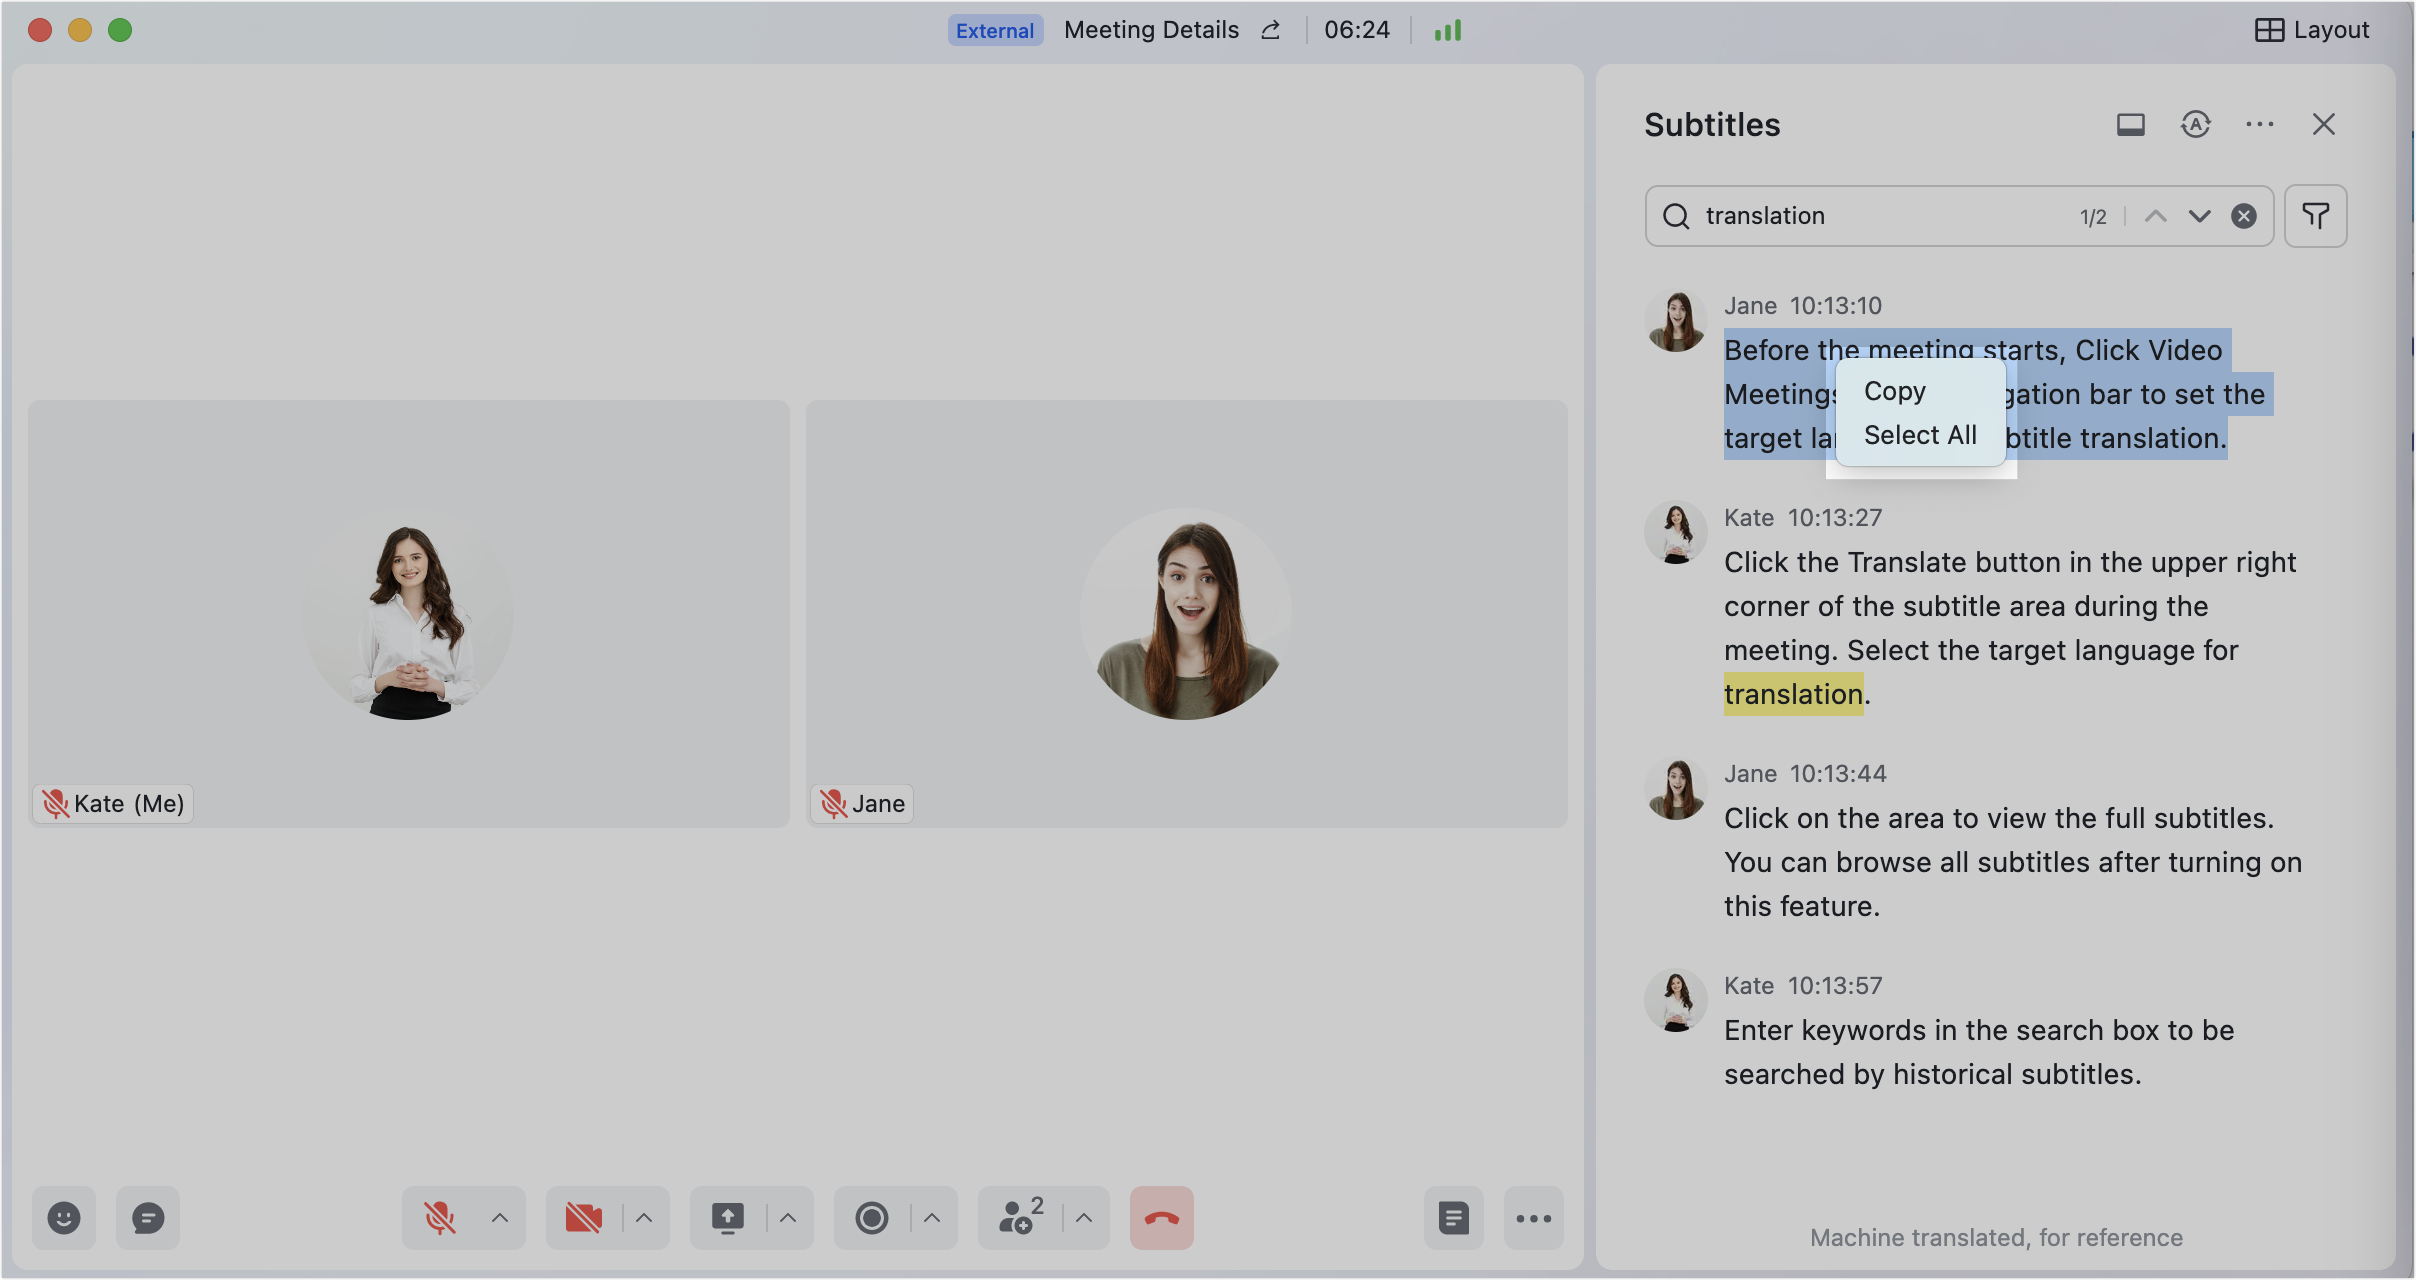Click the subtitle search field
Viewport: 2416px width, 1280px height.
[1880, 216]
